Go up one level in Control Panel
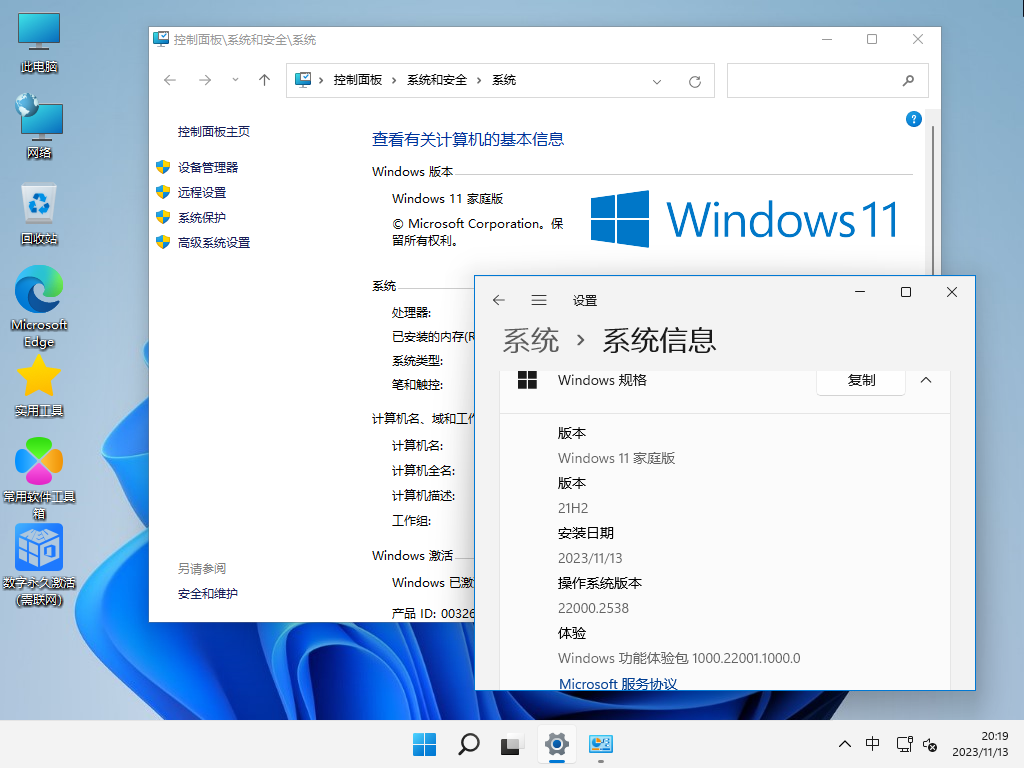 [x=264, y=80]
